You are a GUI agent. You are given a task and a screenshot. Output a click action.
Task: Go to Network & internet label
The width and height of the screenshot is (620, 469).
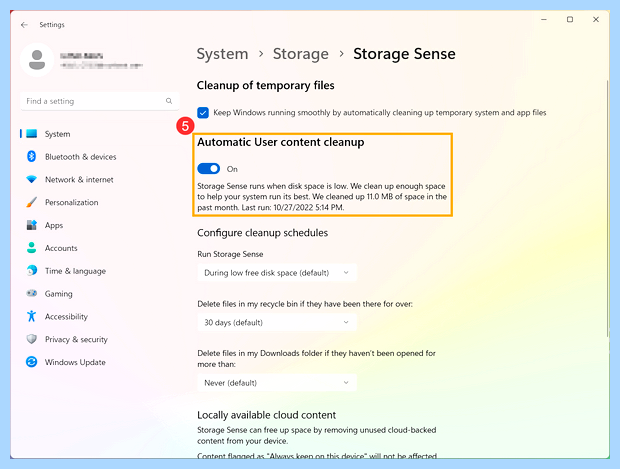coord(79,180)
